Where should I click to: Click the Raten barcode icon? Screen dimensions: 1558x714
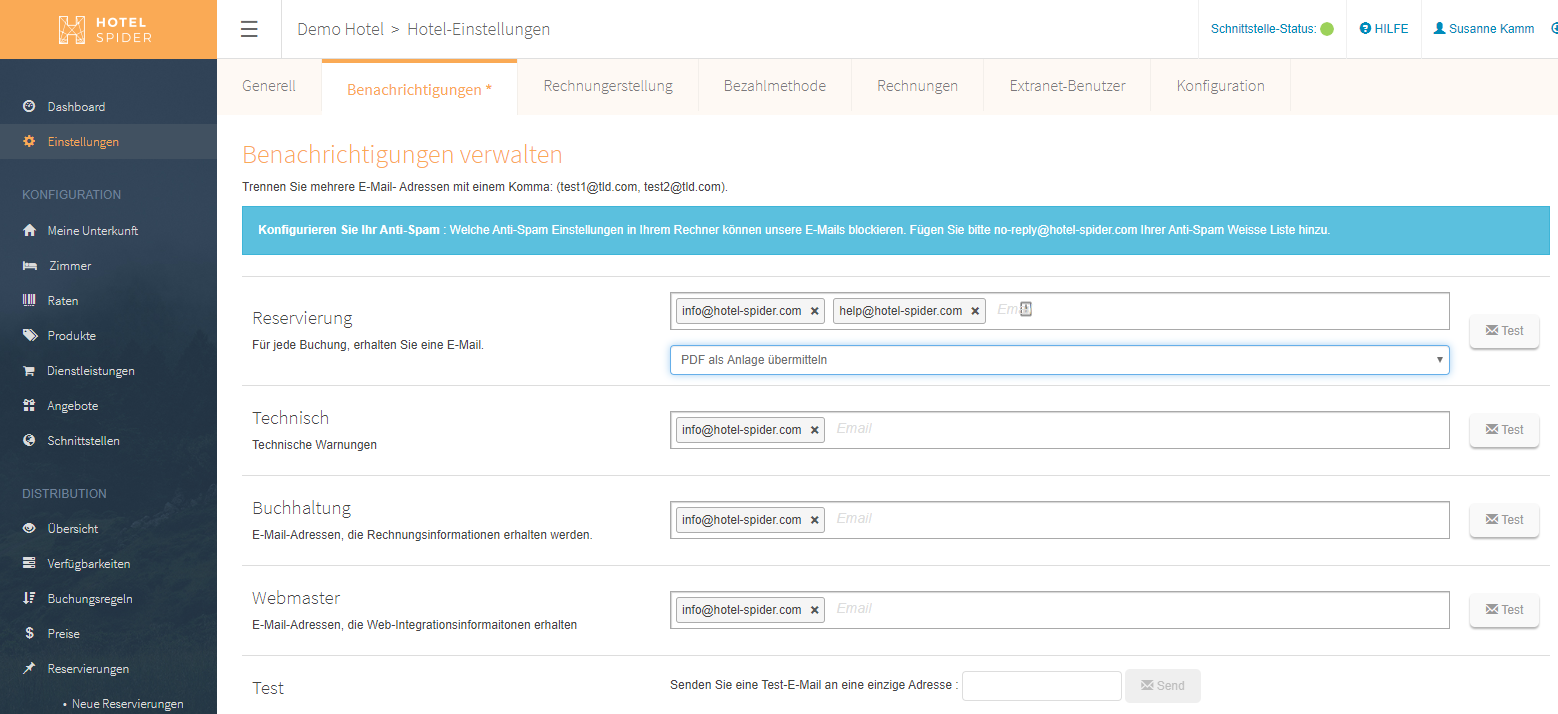tap(29, 300)
